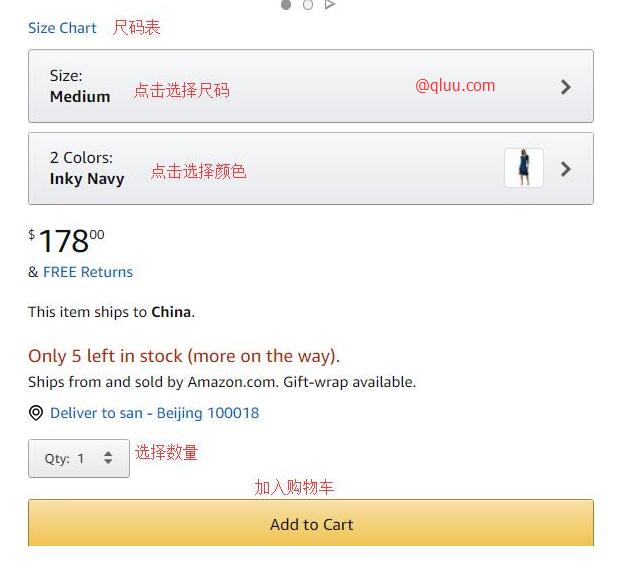Click Deliver to san - Beijing 100018

(x=154, y=413)
